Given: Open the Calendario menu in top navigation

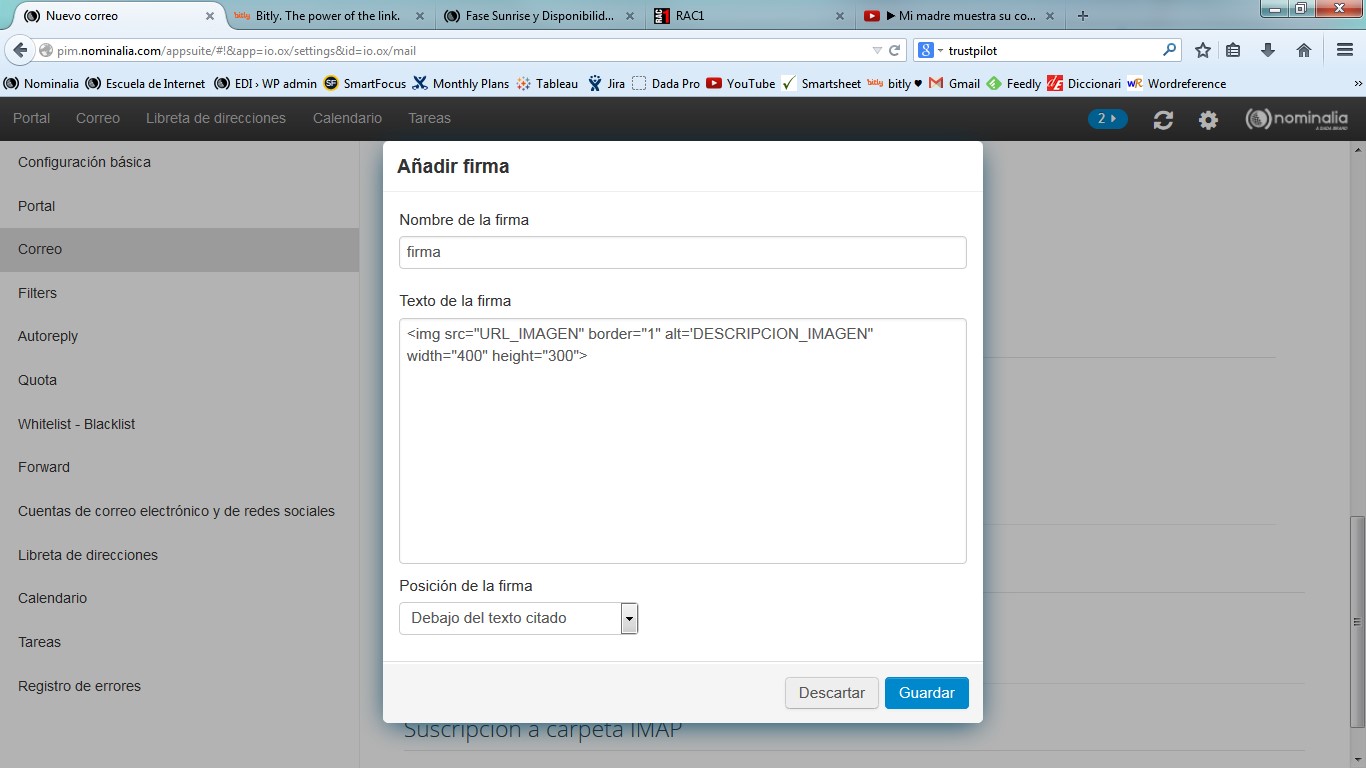Looking at the screenshot, I should pos(347,118).
